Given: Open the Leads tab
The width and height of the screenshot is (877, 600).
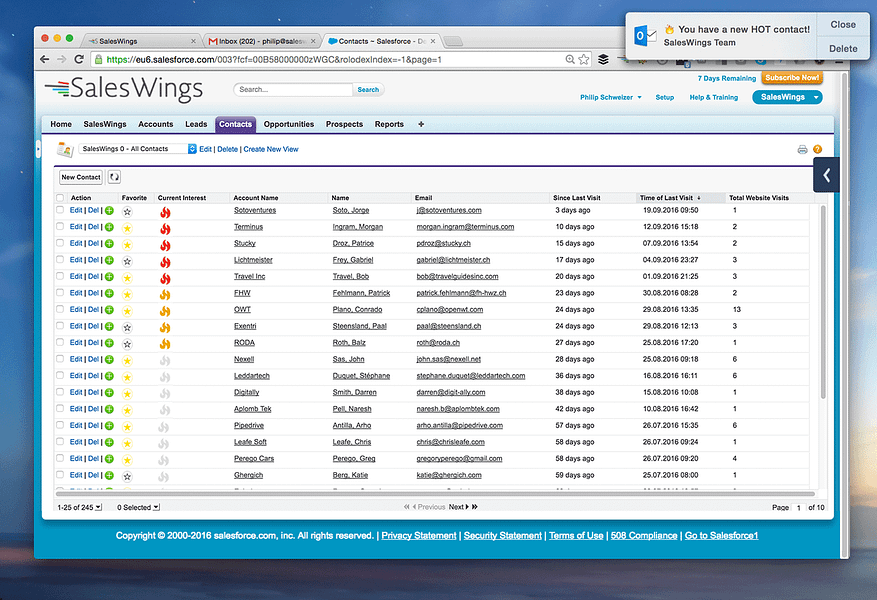Looking at the screenshot, I should pyautogui.click(x=196, y=124).
